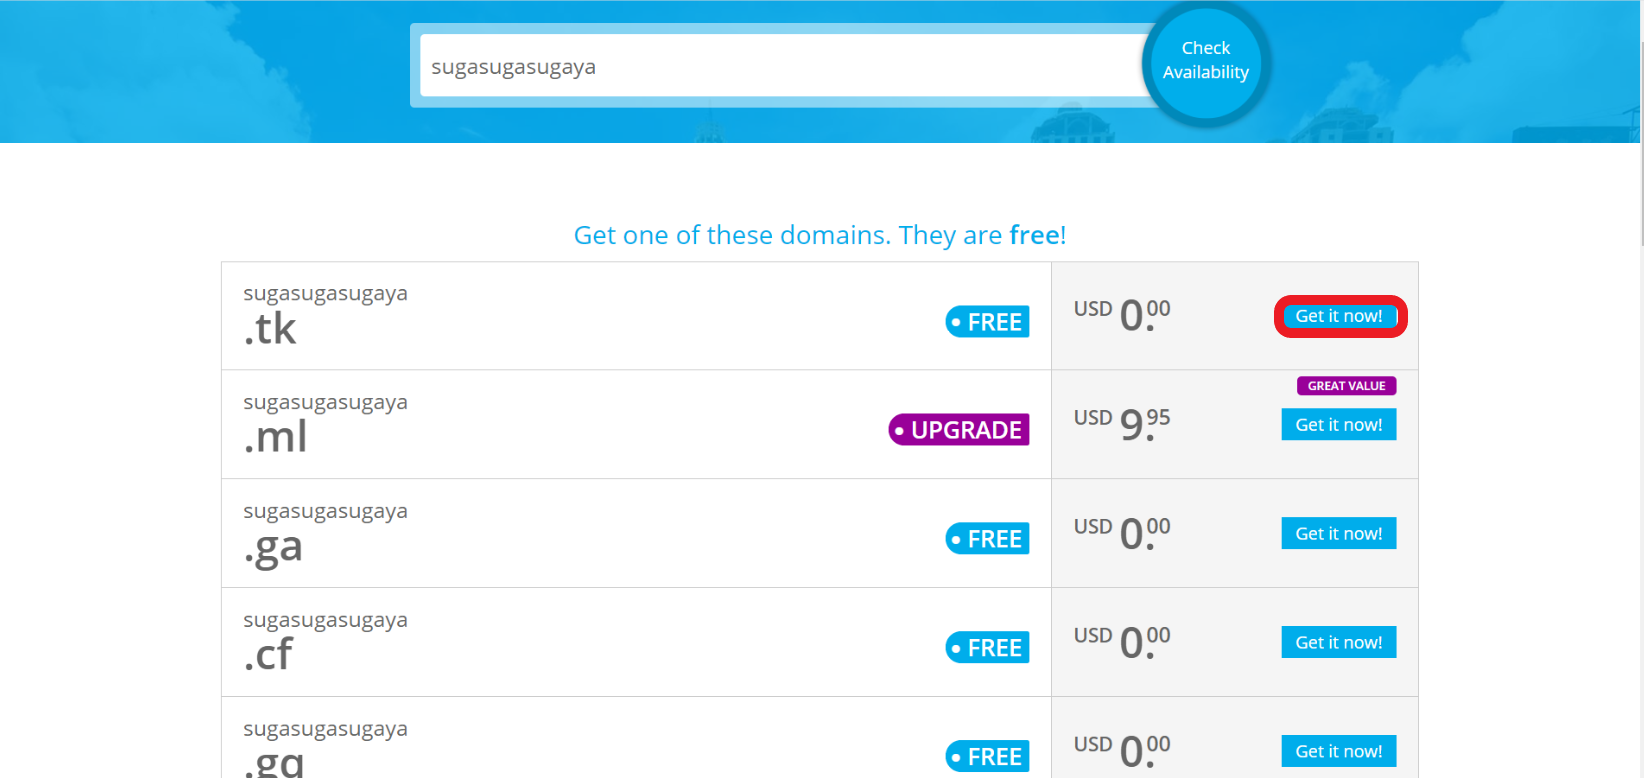
Task: Click the GREAT VALUE label
Action: pyautogui.click(x=1346, y=386)
